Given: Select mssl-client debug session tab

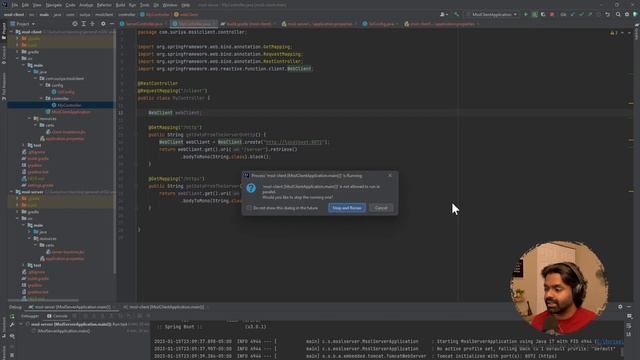Looking at the screenshot, I should tap(166, 307).
